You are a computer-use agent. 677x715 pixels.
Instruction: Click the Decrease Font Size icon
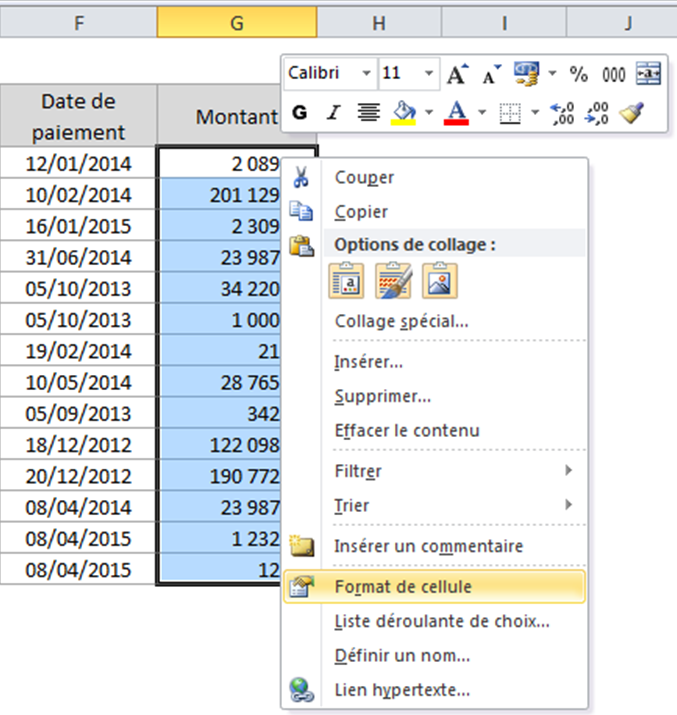(491, 74)
